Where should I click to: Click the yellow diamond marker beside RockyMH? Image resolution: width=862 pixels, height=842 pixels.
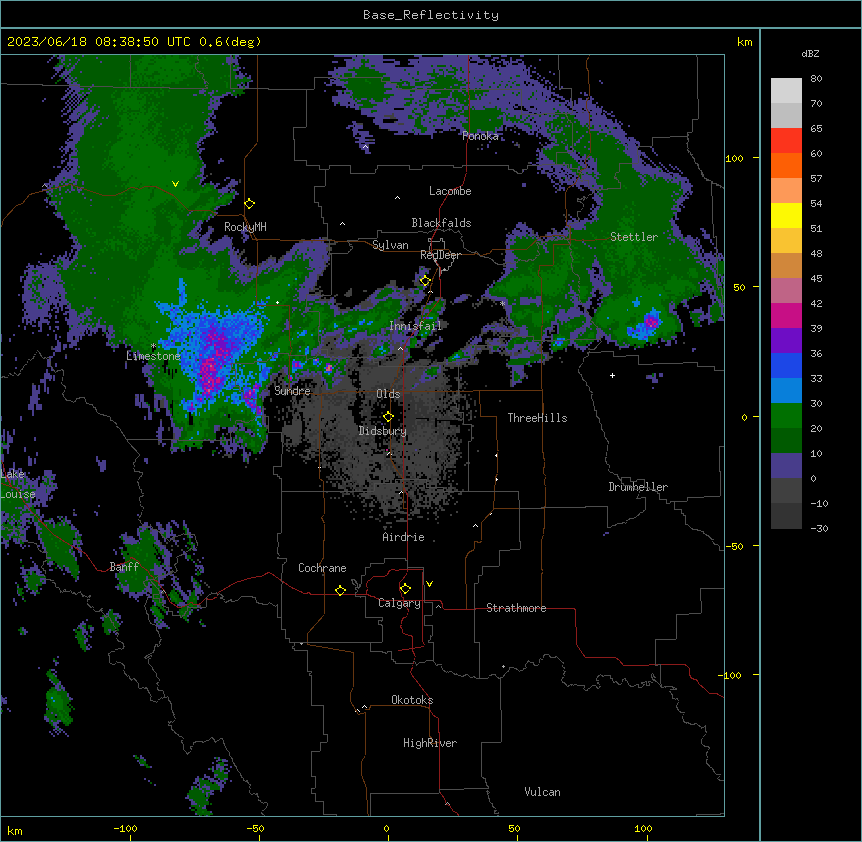(249, 204)
